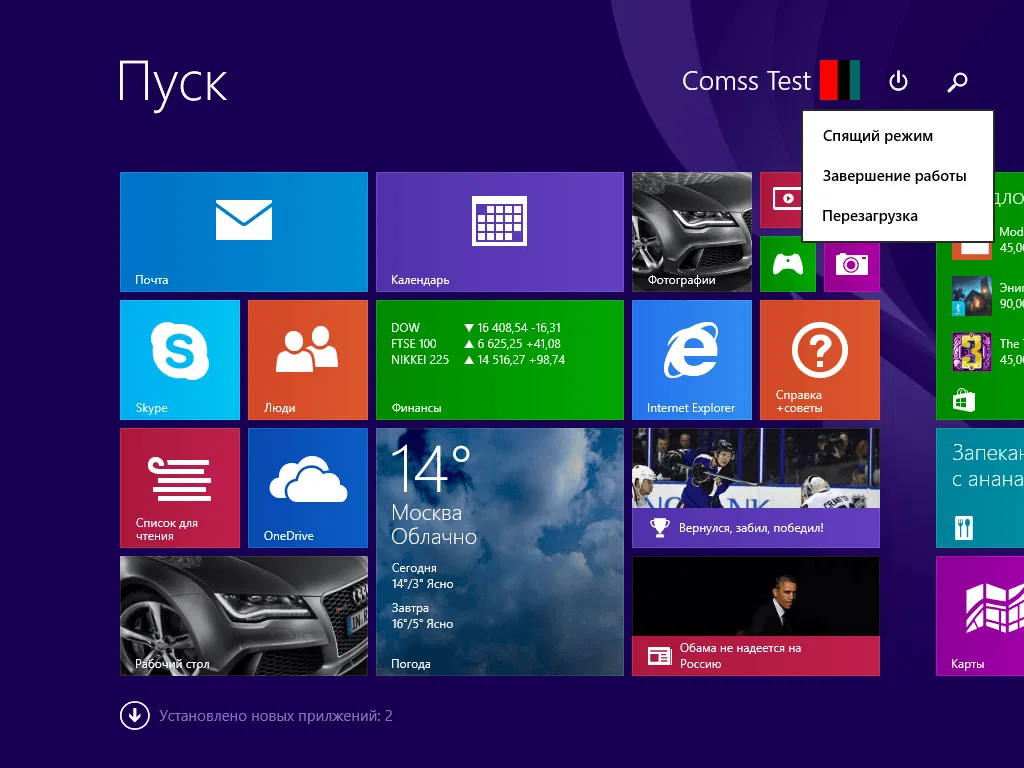Click the Power icon
Image resolution: width=1024 pixels, height=768 pixels.
point(898,82)
